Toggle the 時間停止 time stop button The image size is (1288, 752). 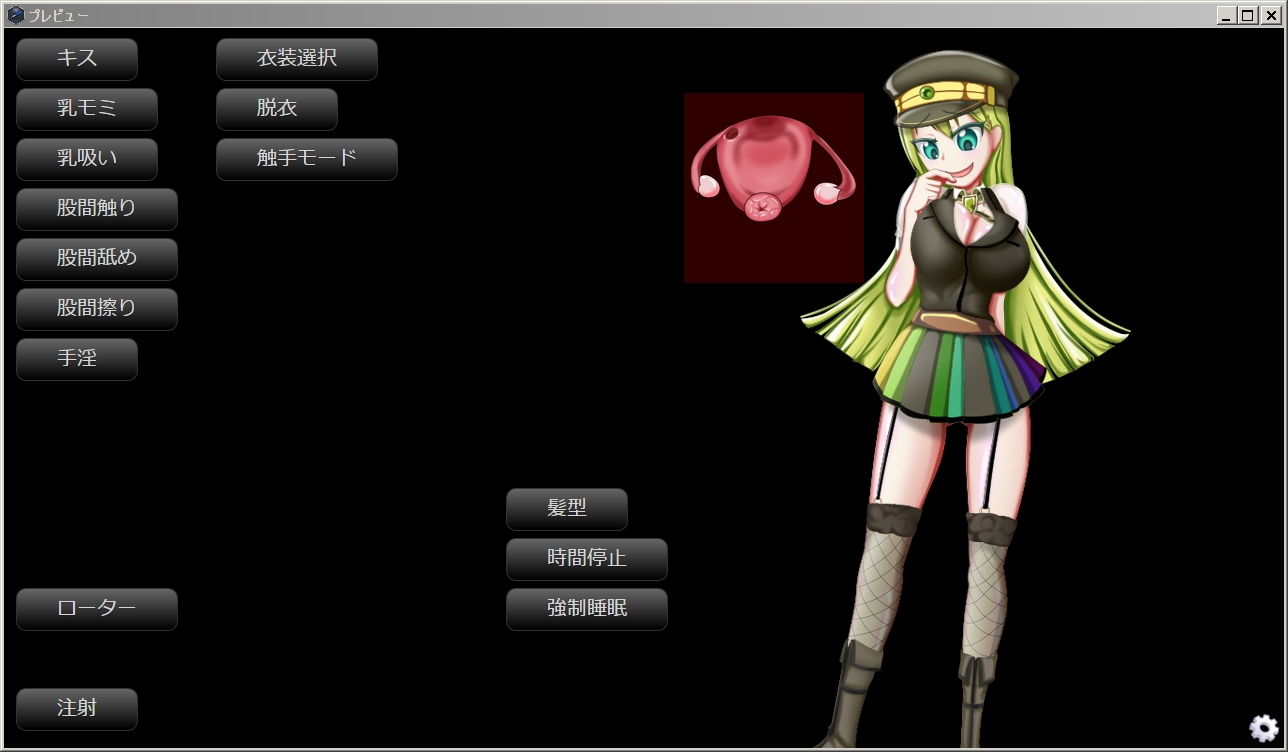click(x=587, y=559)
